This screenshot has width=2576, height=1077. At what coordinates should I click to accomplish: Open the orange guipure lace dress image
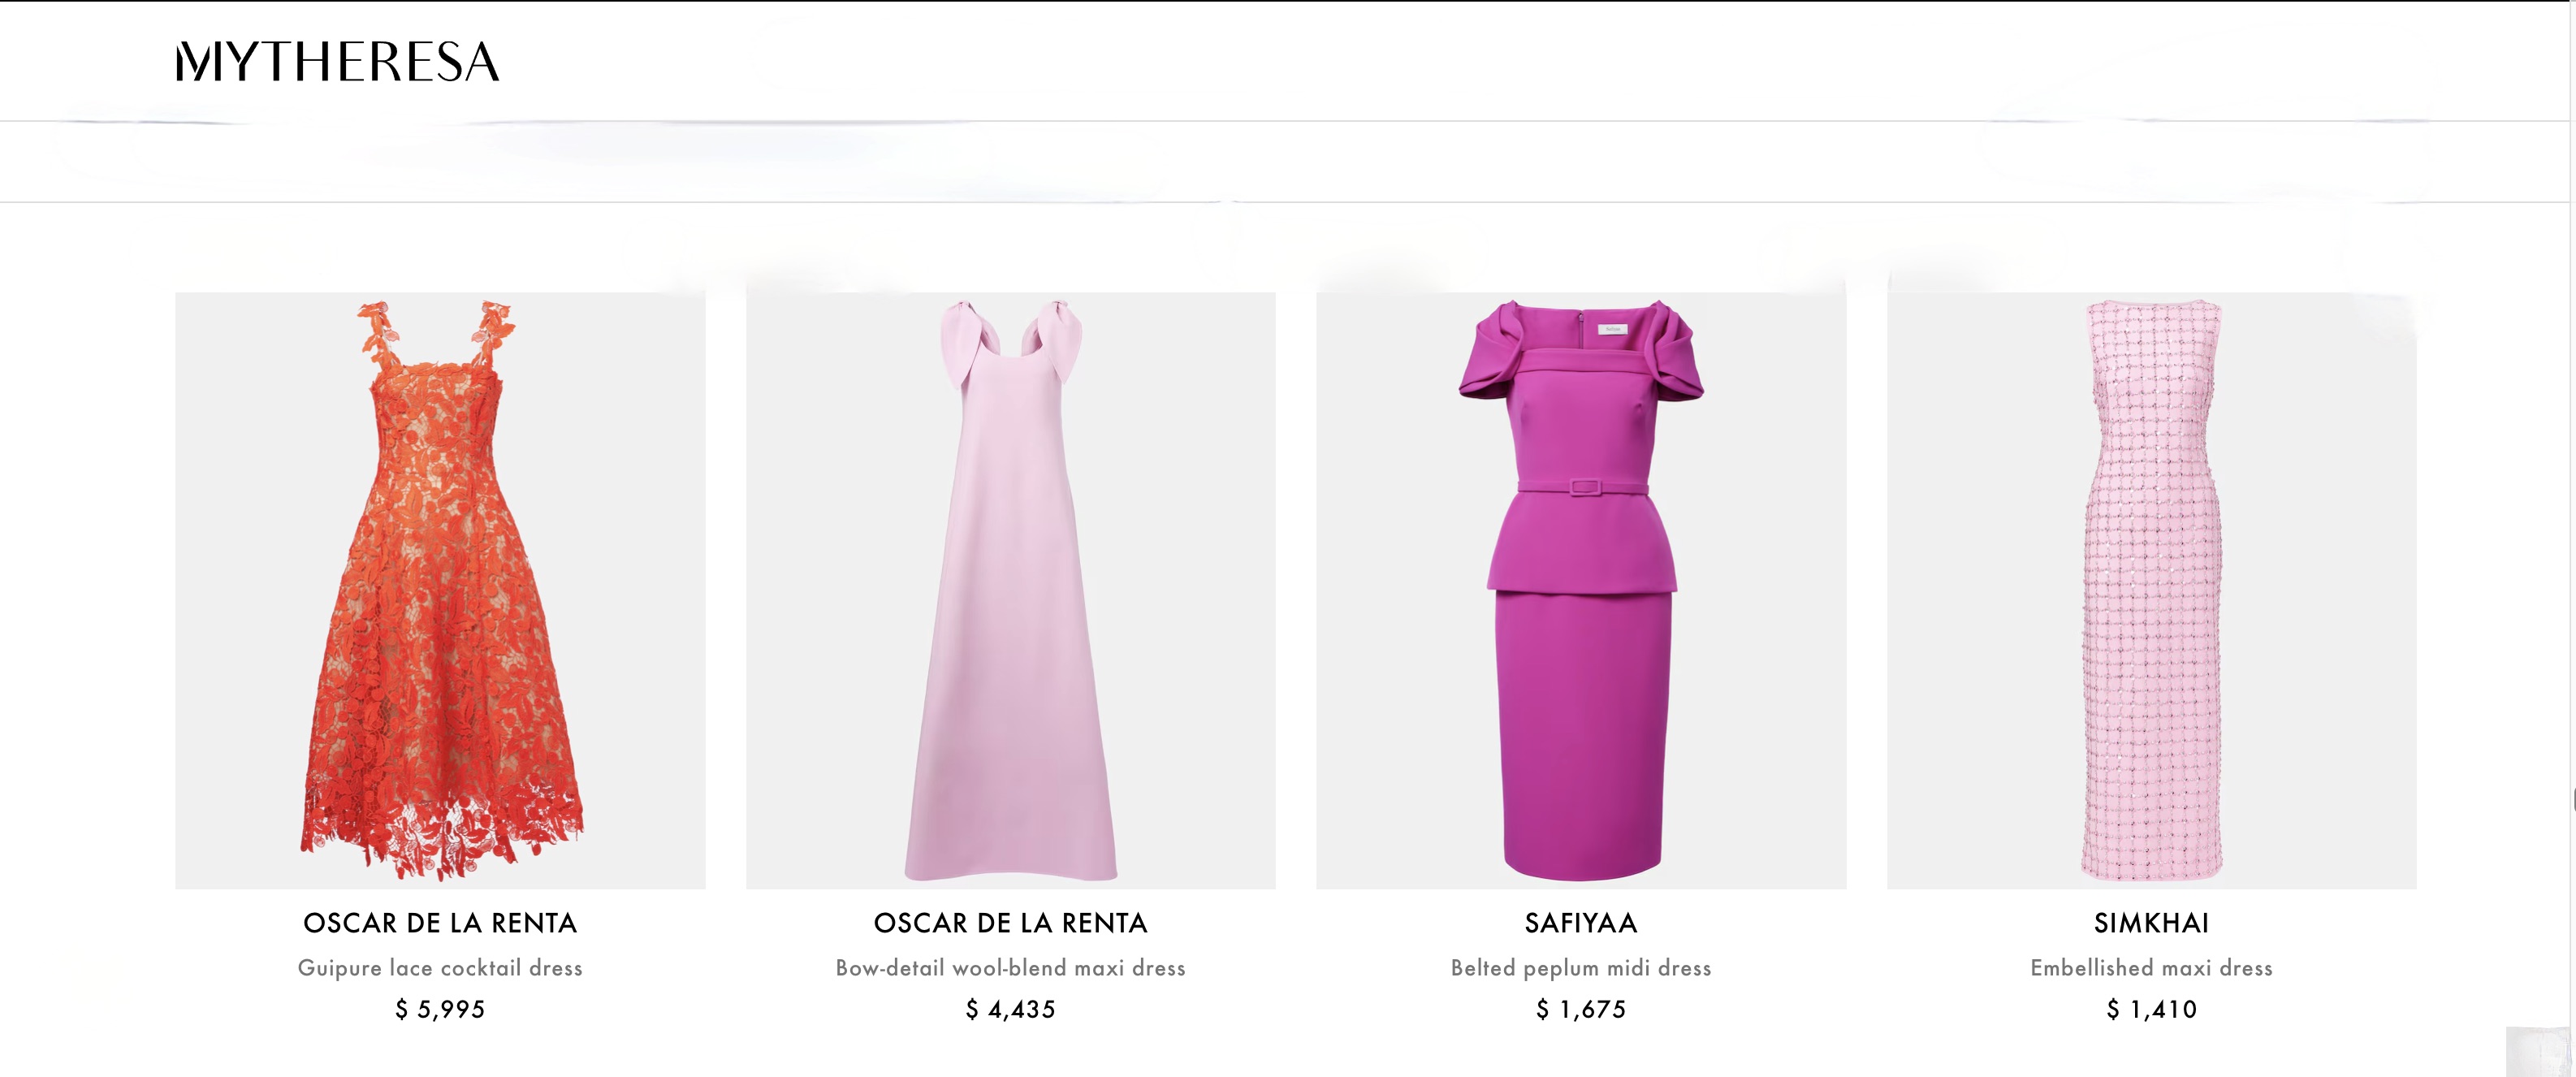[440, 590]
